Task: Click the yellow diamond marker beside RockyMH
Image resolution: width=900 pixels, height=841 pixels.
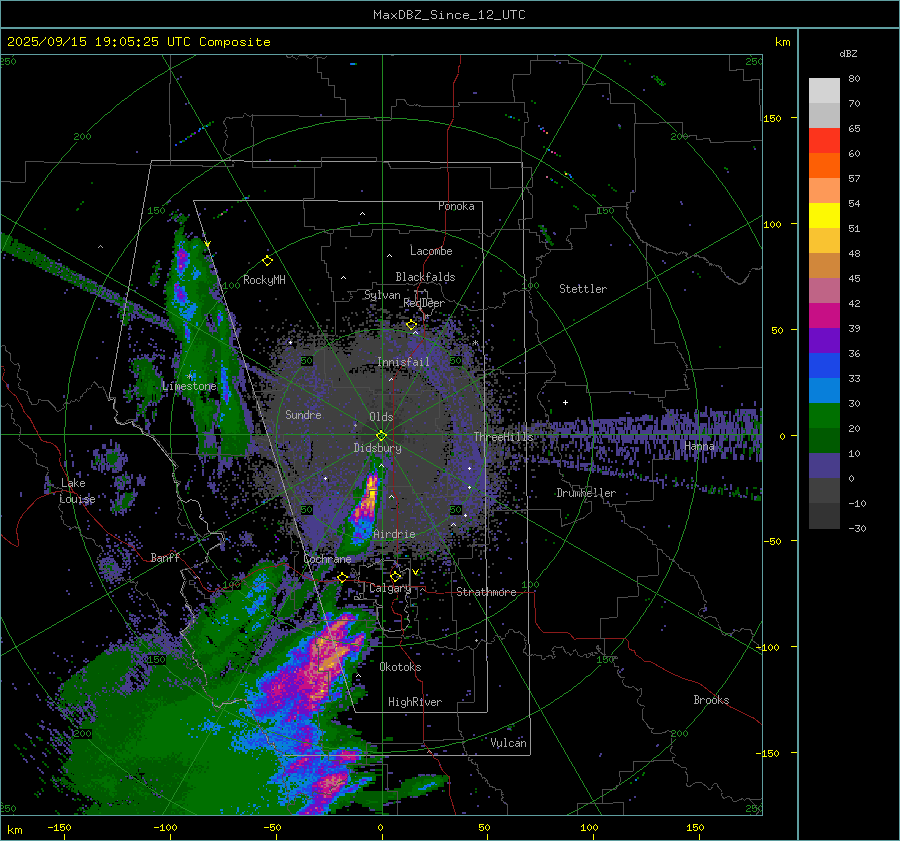Action: pos(267,261)
